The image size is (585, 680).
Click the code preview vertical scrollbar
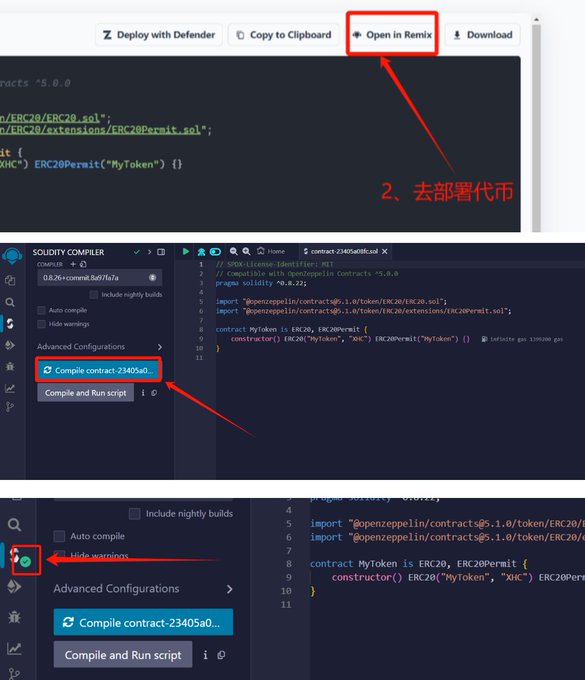coord(536,124)
